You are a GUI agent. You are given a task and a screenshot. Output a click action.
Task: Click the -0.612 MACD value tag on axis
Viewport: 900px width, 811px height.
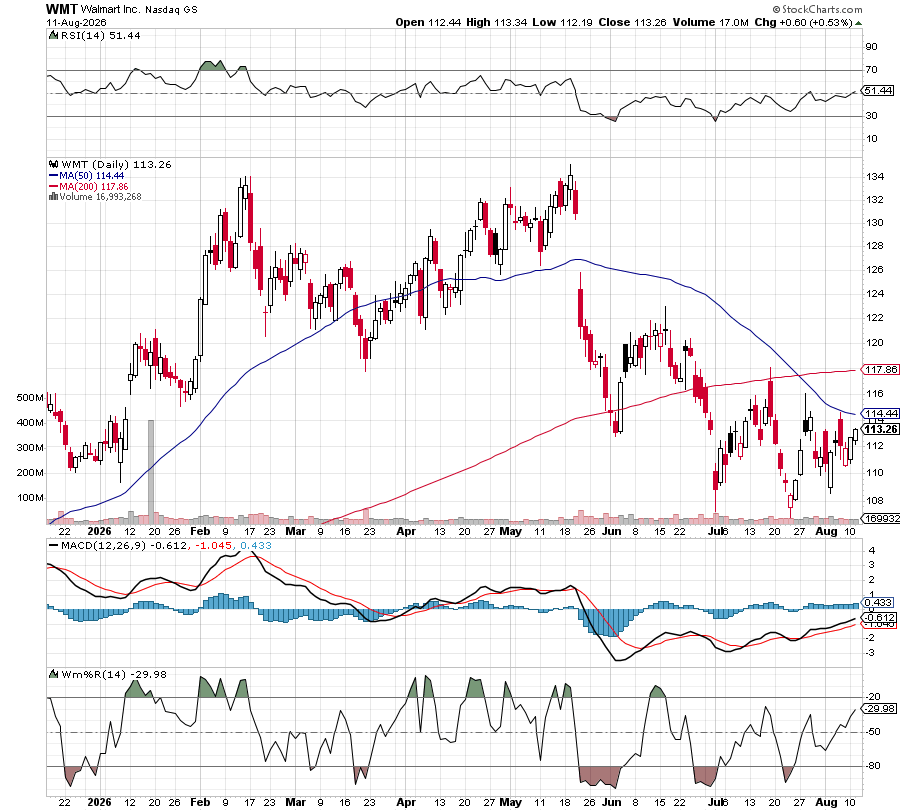[x=879, y=617]
